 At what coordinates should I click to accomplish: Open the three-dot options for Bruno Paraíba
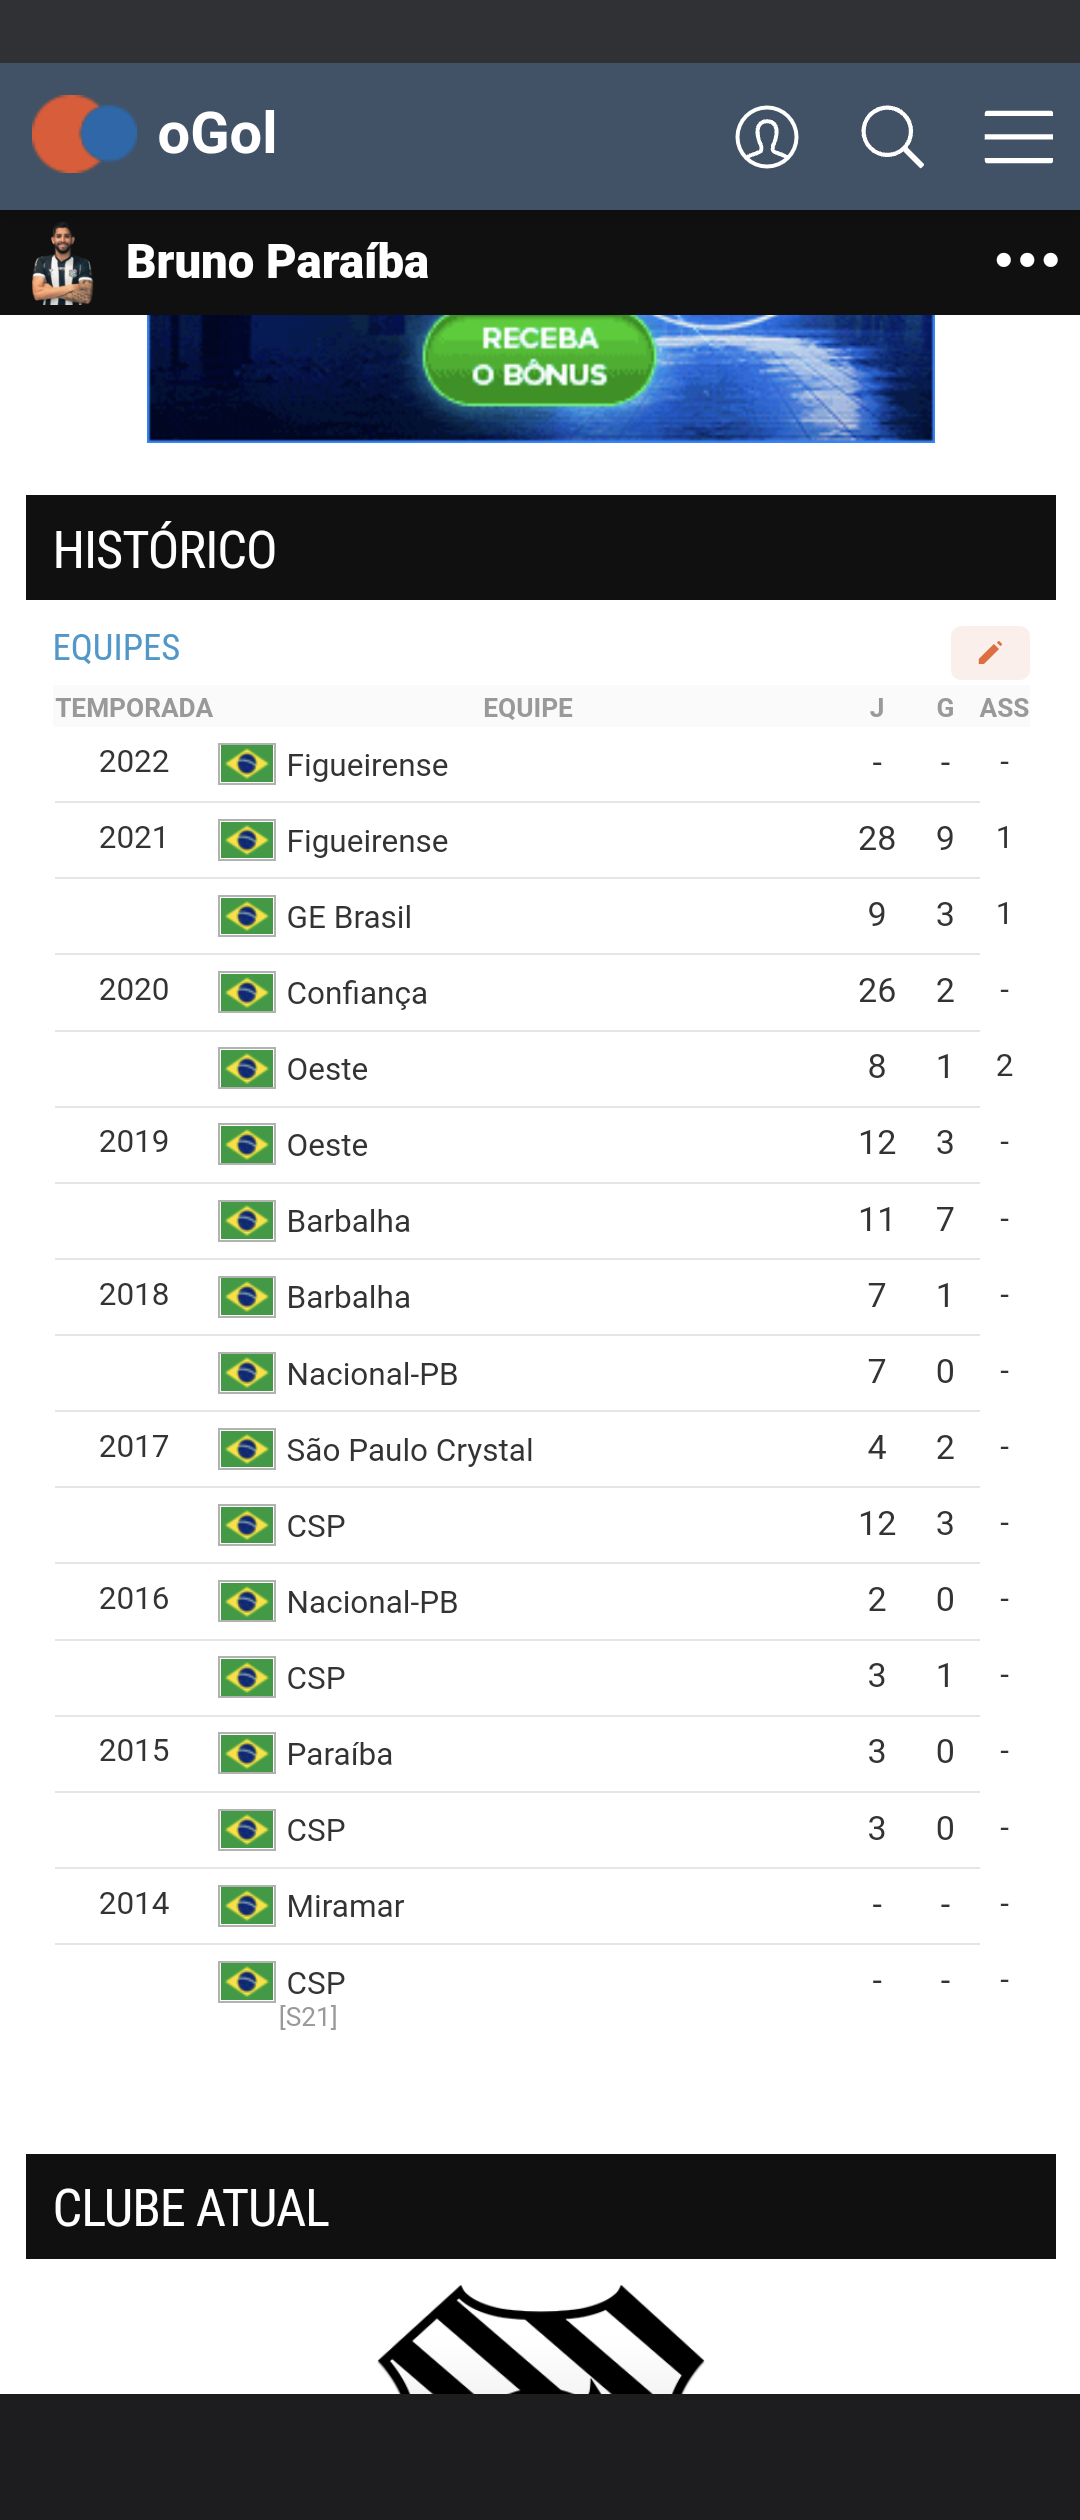[1027, 260]
